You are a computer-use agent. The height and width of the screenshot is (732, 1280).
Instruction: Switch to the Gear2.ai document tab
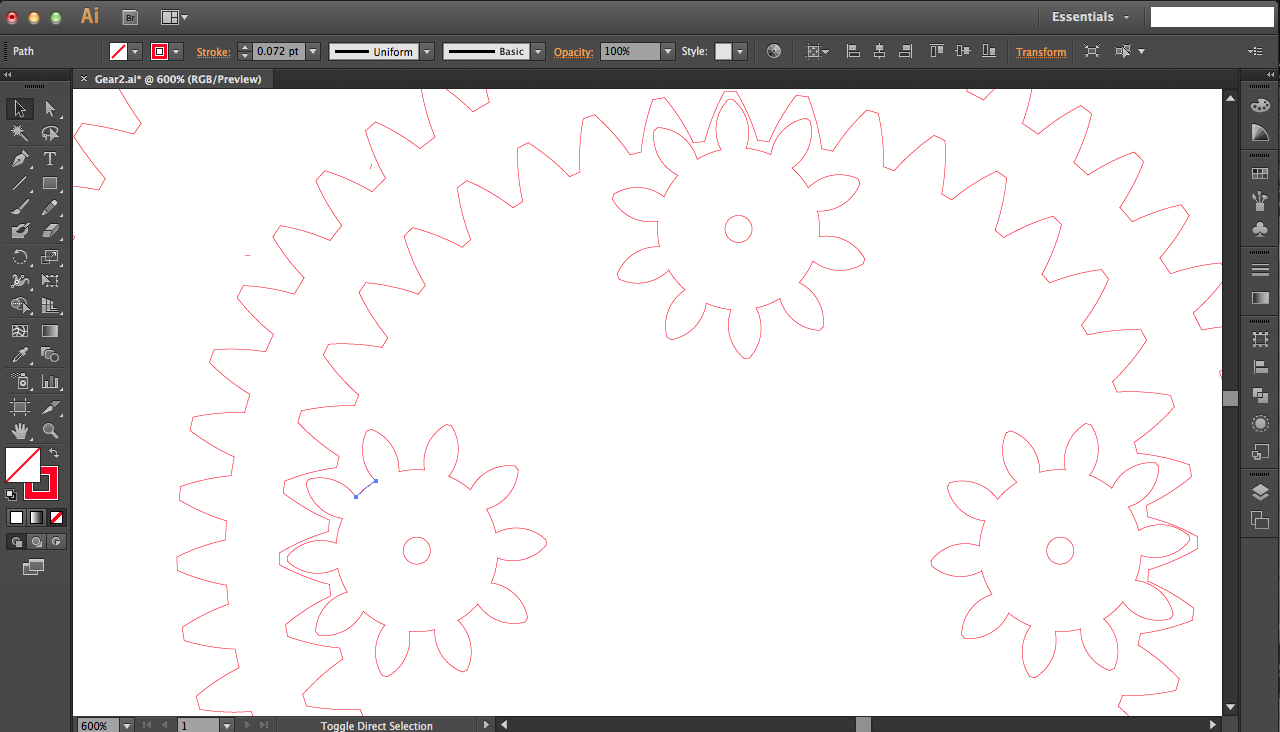[x=178, y=79]
